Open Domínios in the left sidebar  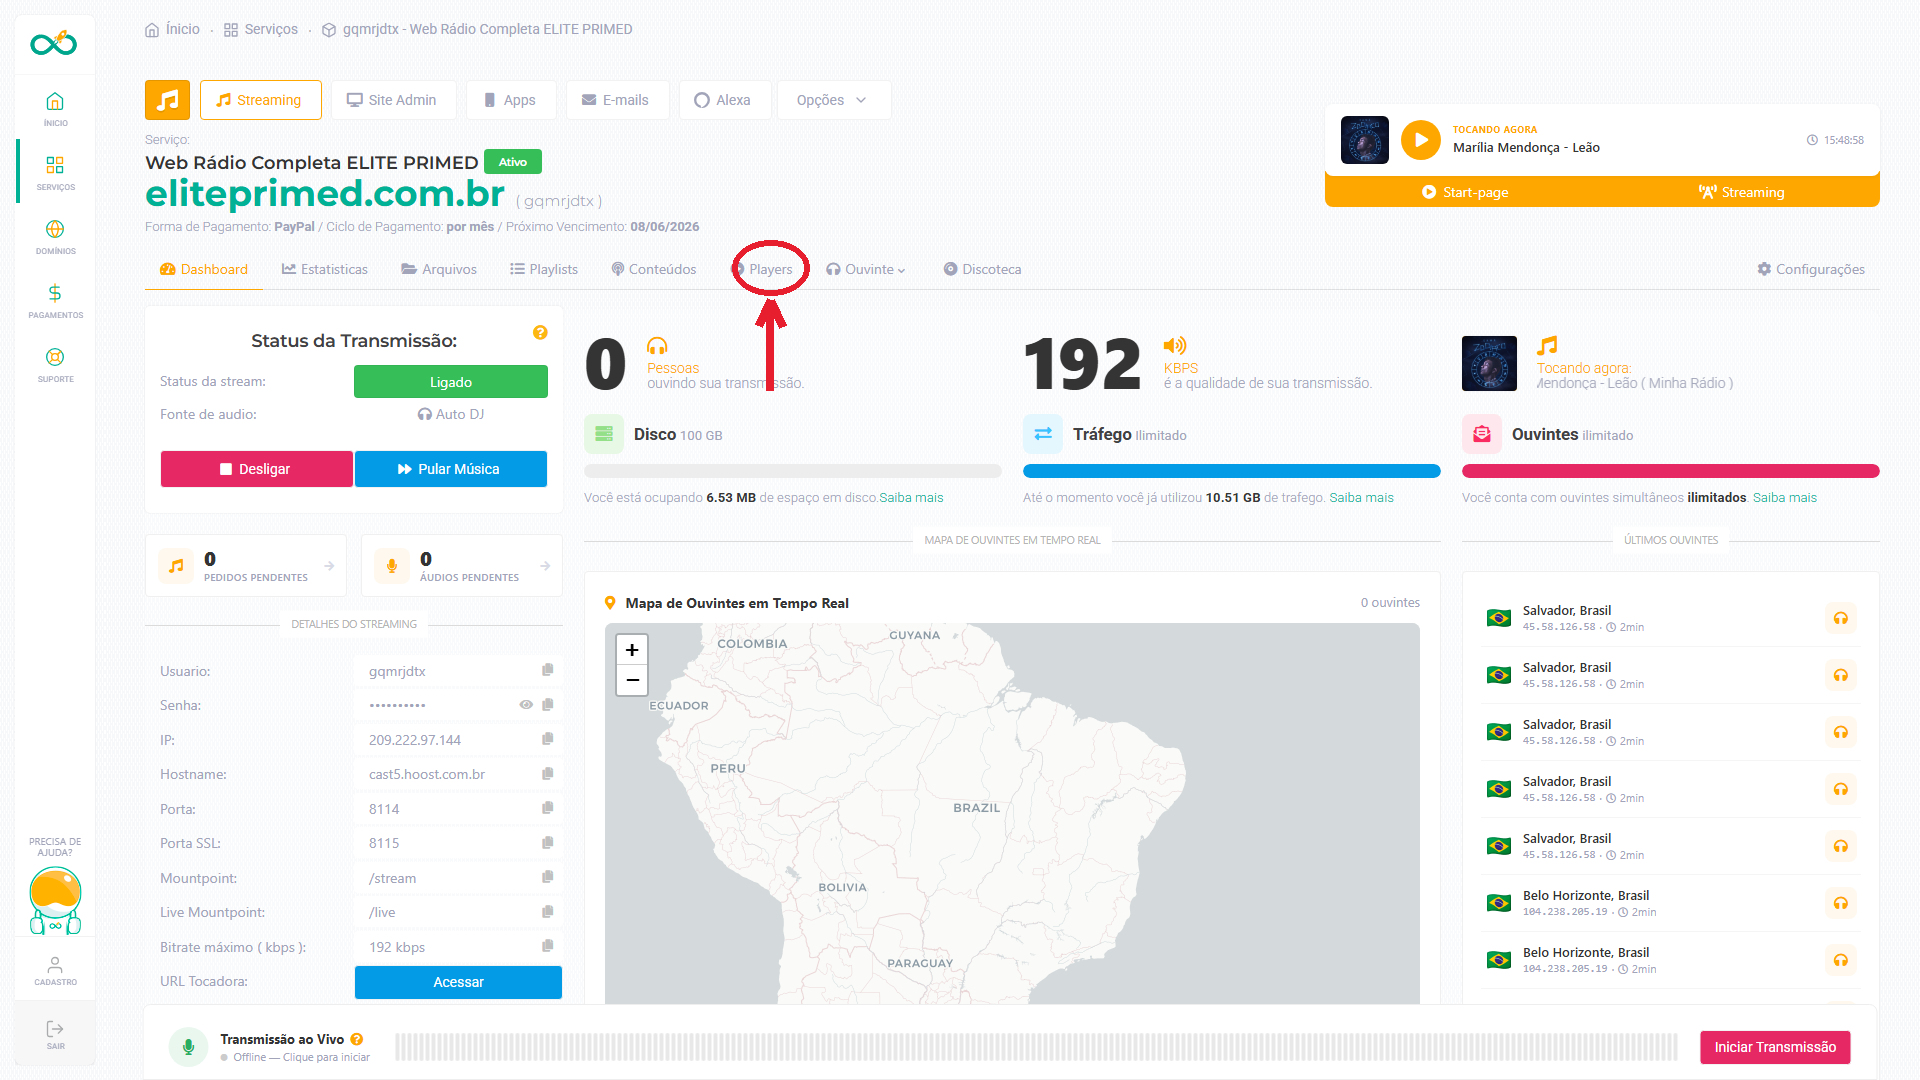(55, 236)
